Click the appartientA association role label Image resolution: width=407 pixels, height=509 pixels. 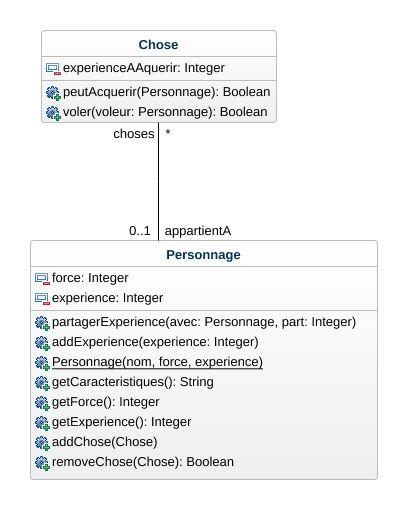[198, 231]
